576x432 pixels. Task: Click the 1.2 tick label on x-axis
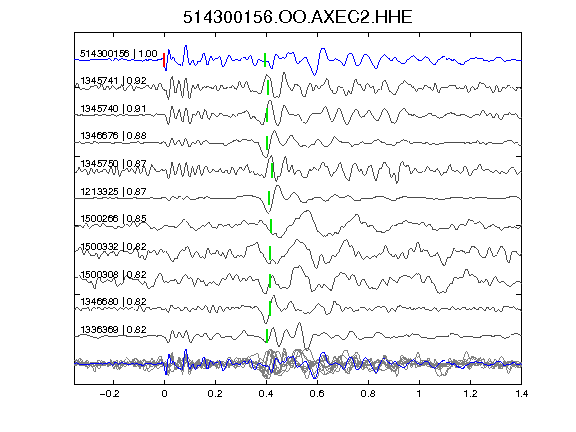point(470,394)
